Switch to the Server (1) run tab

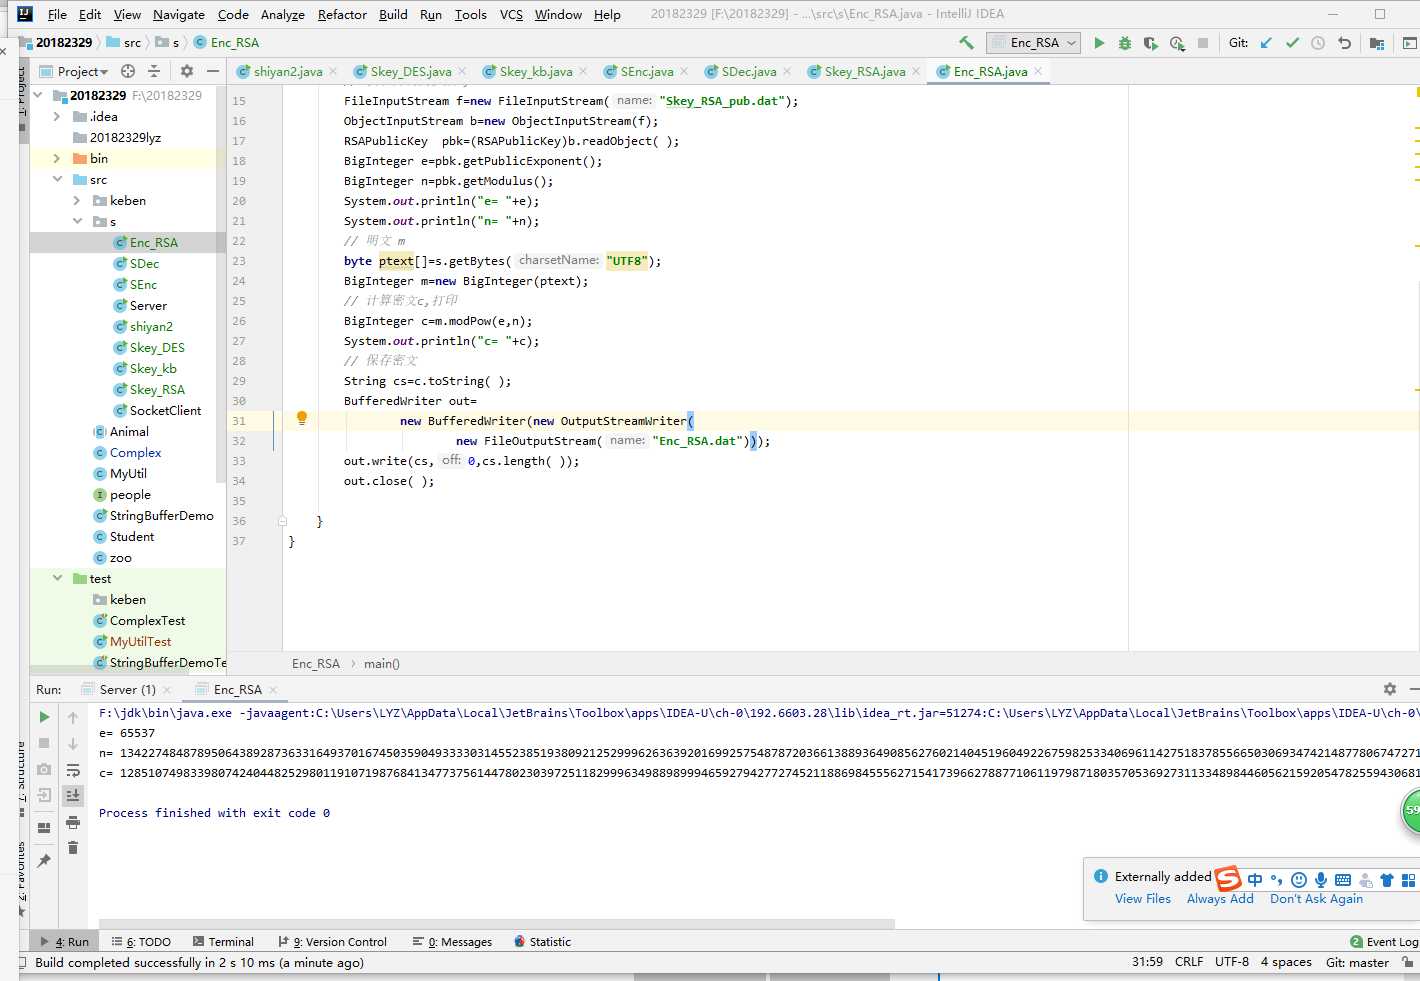point(127,689)
